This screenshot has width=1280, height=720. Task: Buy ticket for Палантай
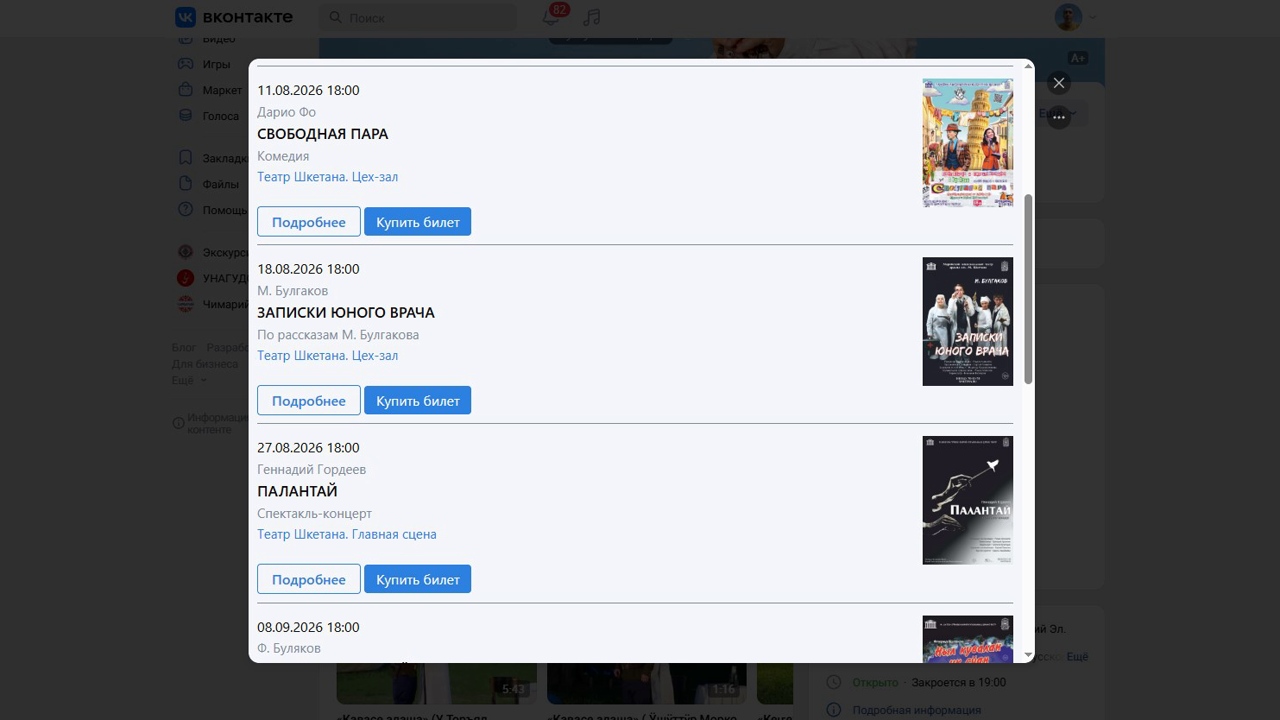point(418,580)
